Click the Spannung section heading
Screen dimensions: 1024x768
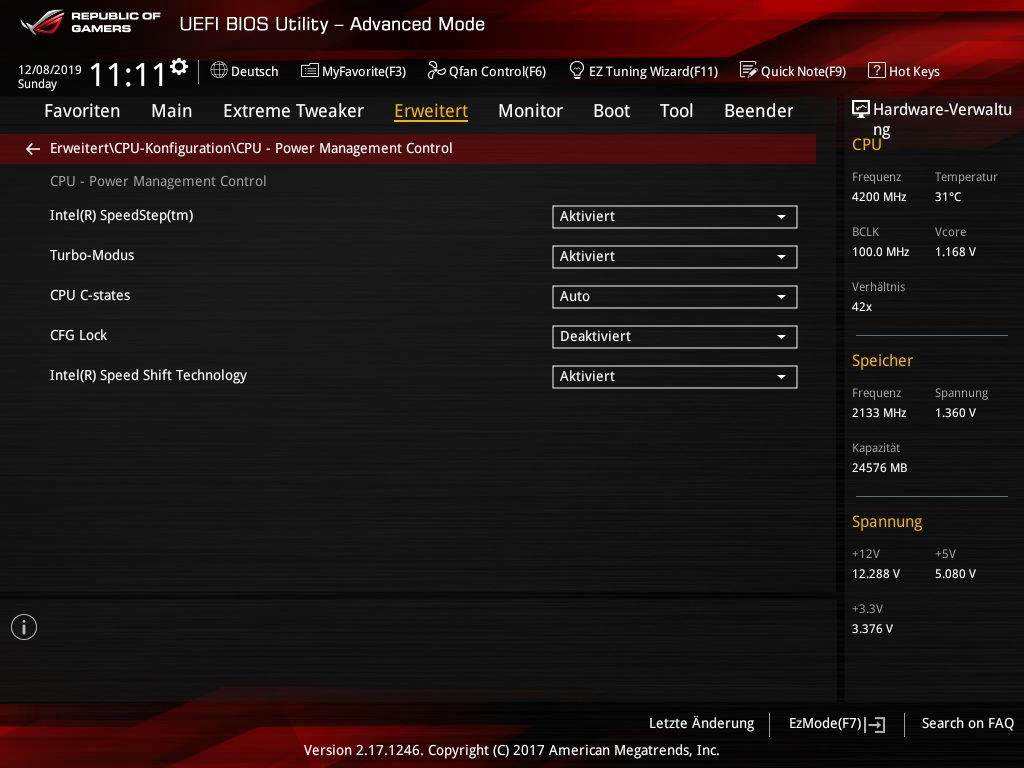click(x=887, y=522)
